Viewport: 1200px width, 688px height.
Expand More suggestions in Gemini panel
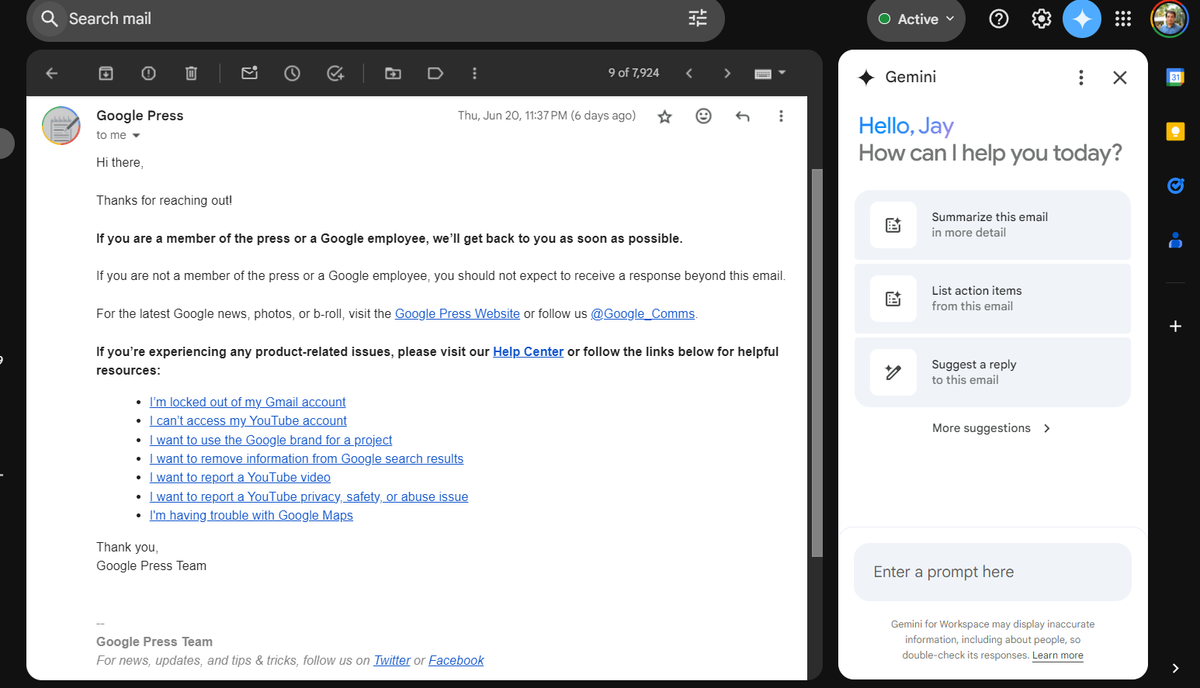click(x=991, y=428)
